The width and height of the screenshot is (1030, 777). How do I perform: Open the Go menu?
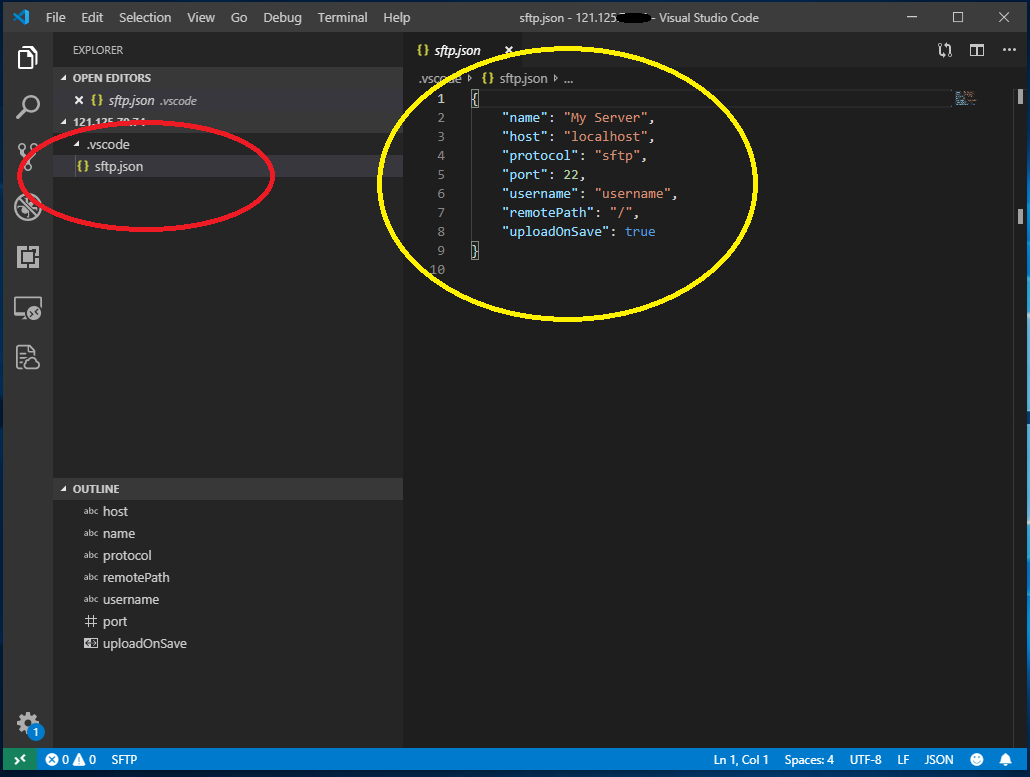[238, 17]
